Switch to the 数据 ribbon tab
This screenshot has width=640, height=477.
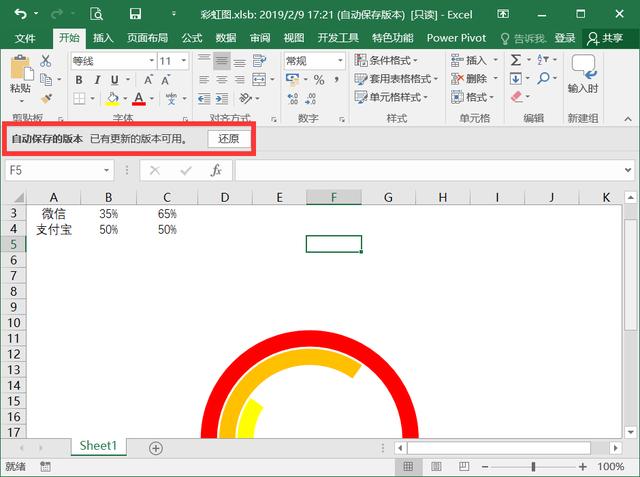click(226, 38)
